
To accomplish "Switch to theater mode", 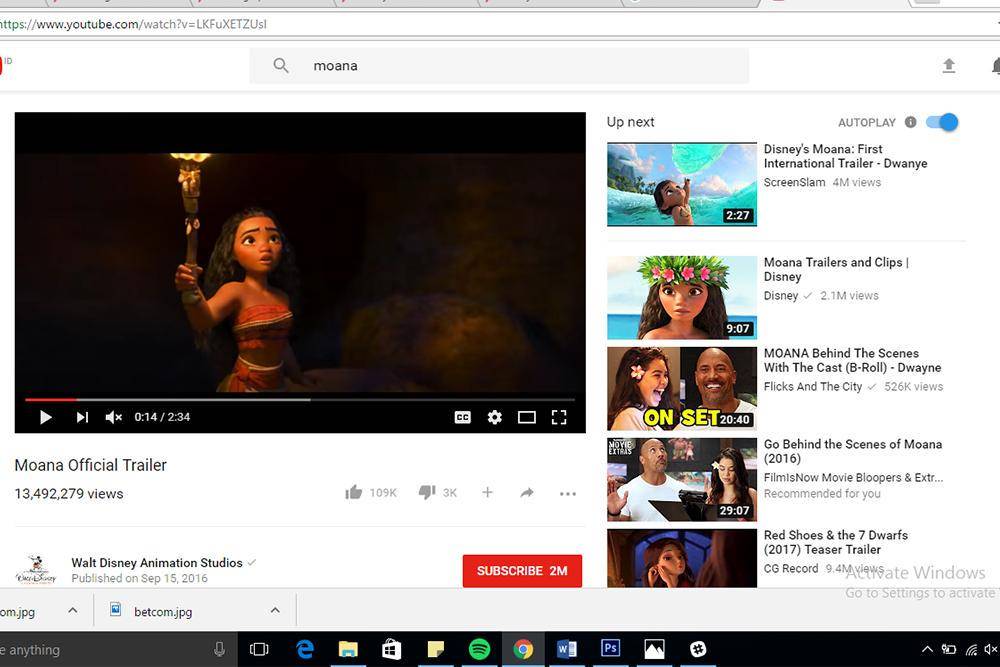I will click(527, 417).
